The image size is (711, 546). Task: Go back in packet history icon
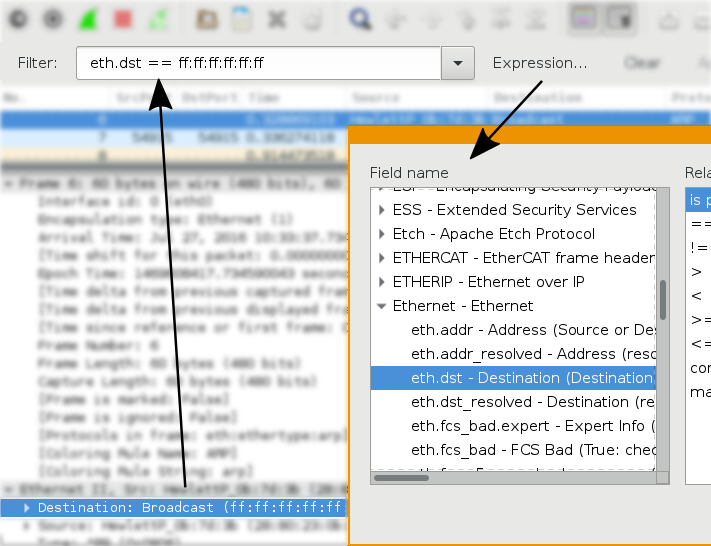(x=395, y=20)
